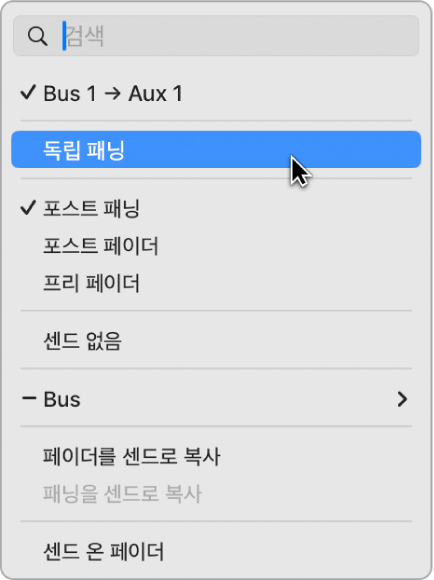
Task: Focus the 검색 search field
Action: (x=216, y=36)
